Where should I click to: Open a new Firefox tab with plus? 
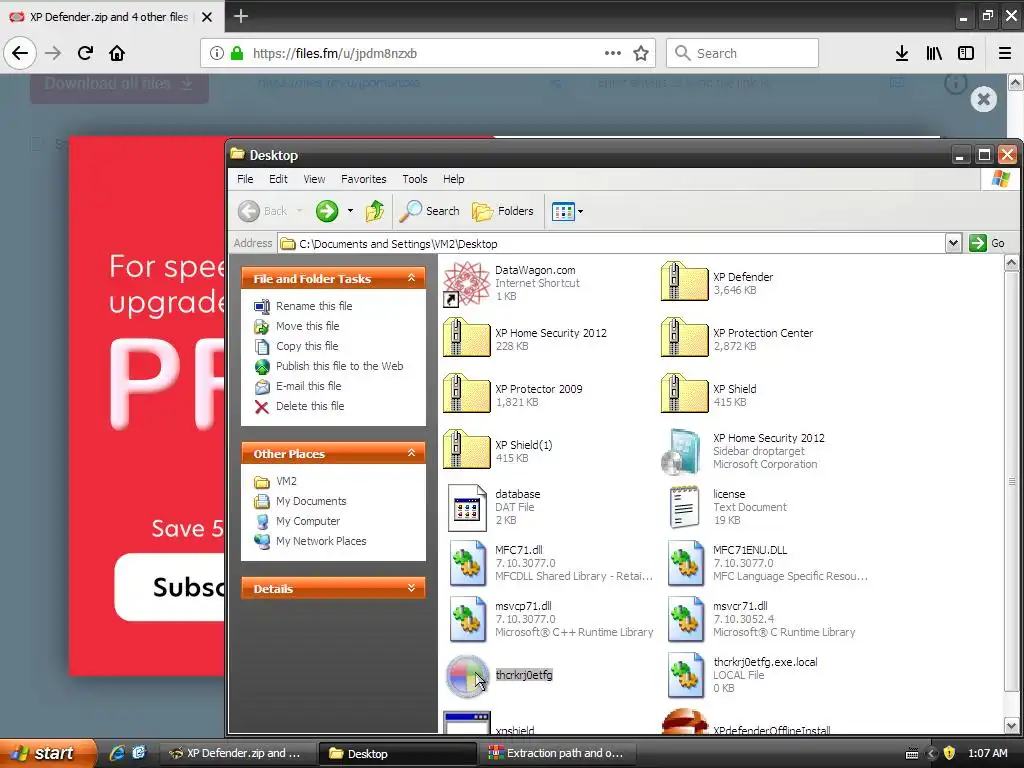[240, 16]
